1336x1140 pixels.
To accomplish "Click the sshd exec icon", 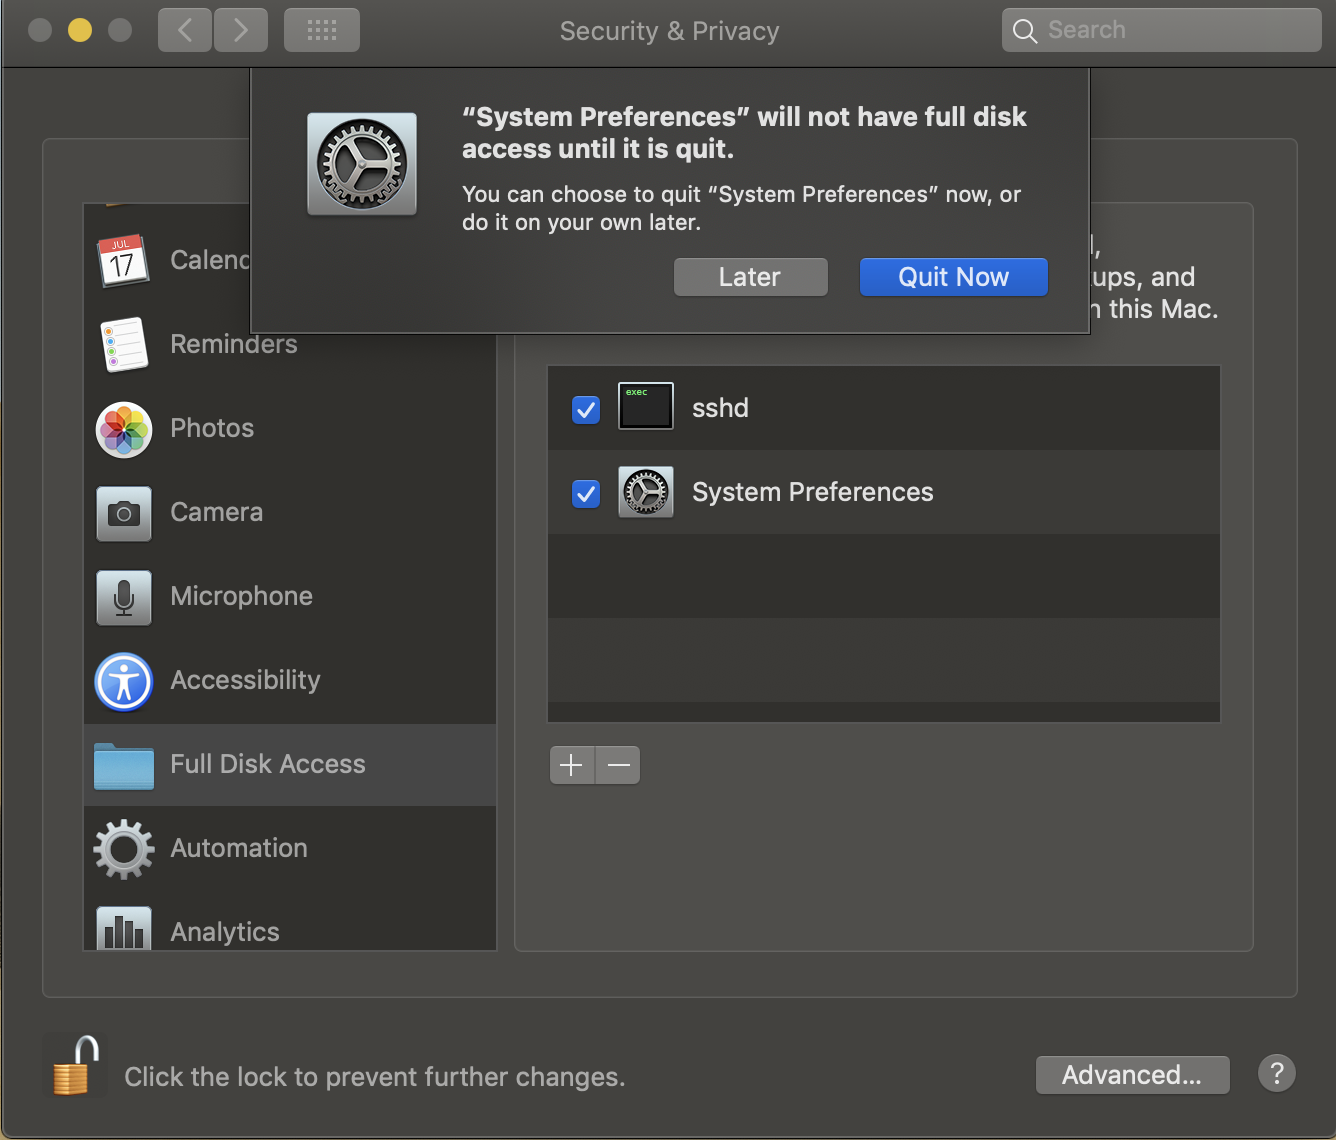I will pos(646,407).
